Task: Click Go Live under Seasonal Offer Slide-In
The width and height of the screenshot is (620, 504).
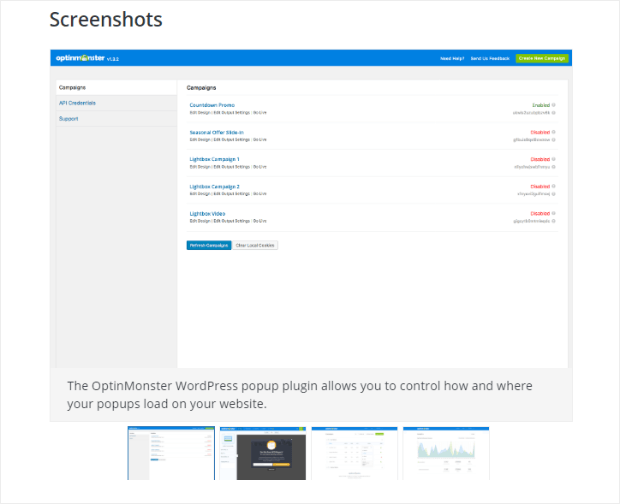Action: (260, 140)
